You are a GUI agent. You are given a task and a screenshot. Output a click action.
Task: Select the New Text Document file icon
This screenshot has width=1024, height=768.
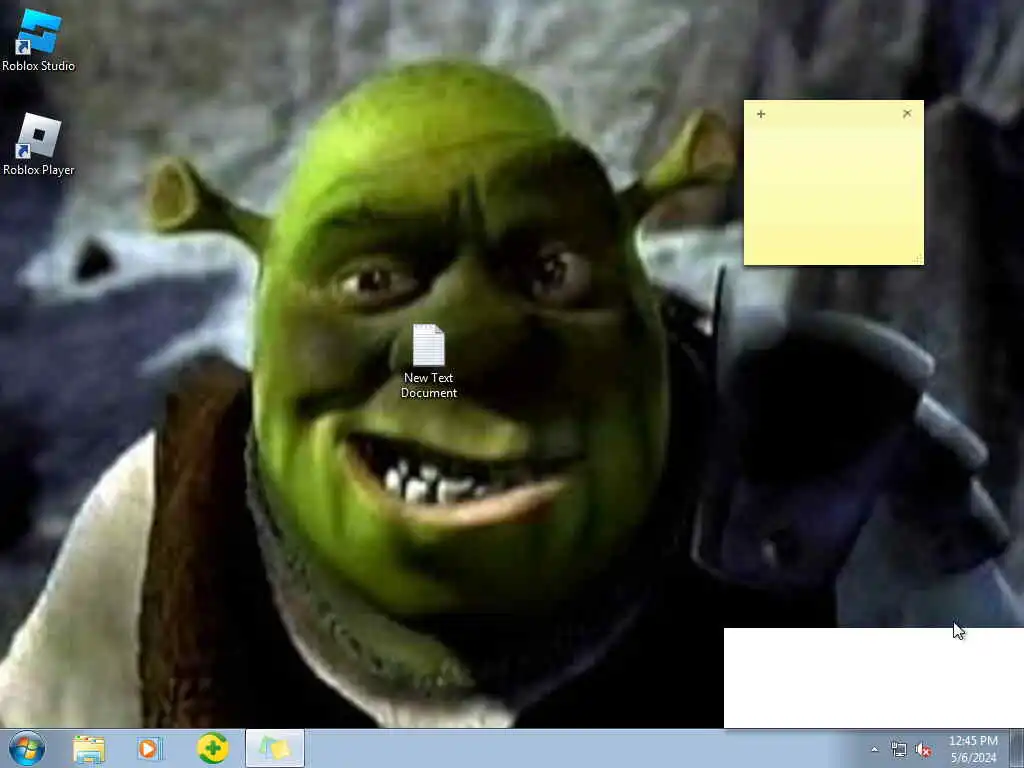point(428,361)
